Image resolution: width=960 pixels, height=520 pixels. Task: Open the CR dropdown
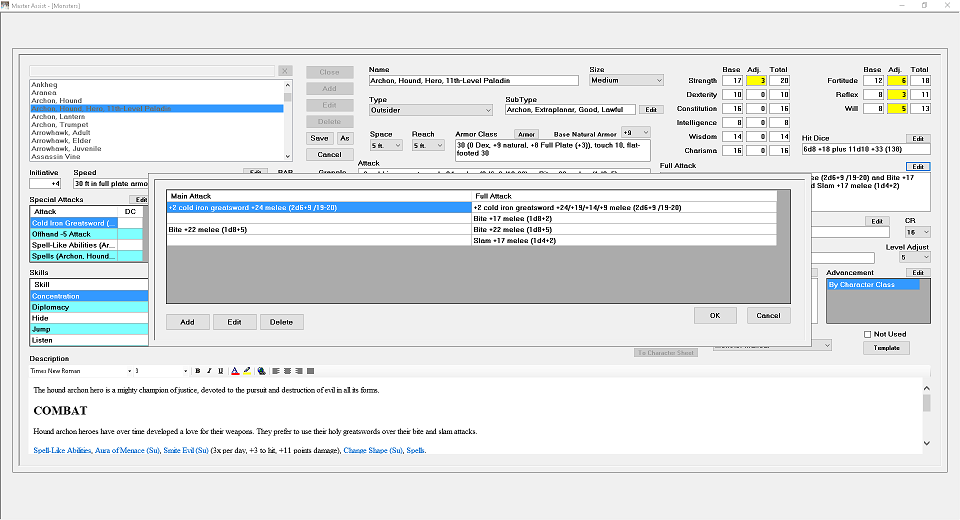click(x=918, y=232)
